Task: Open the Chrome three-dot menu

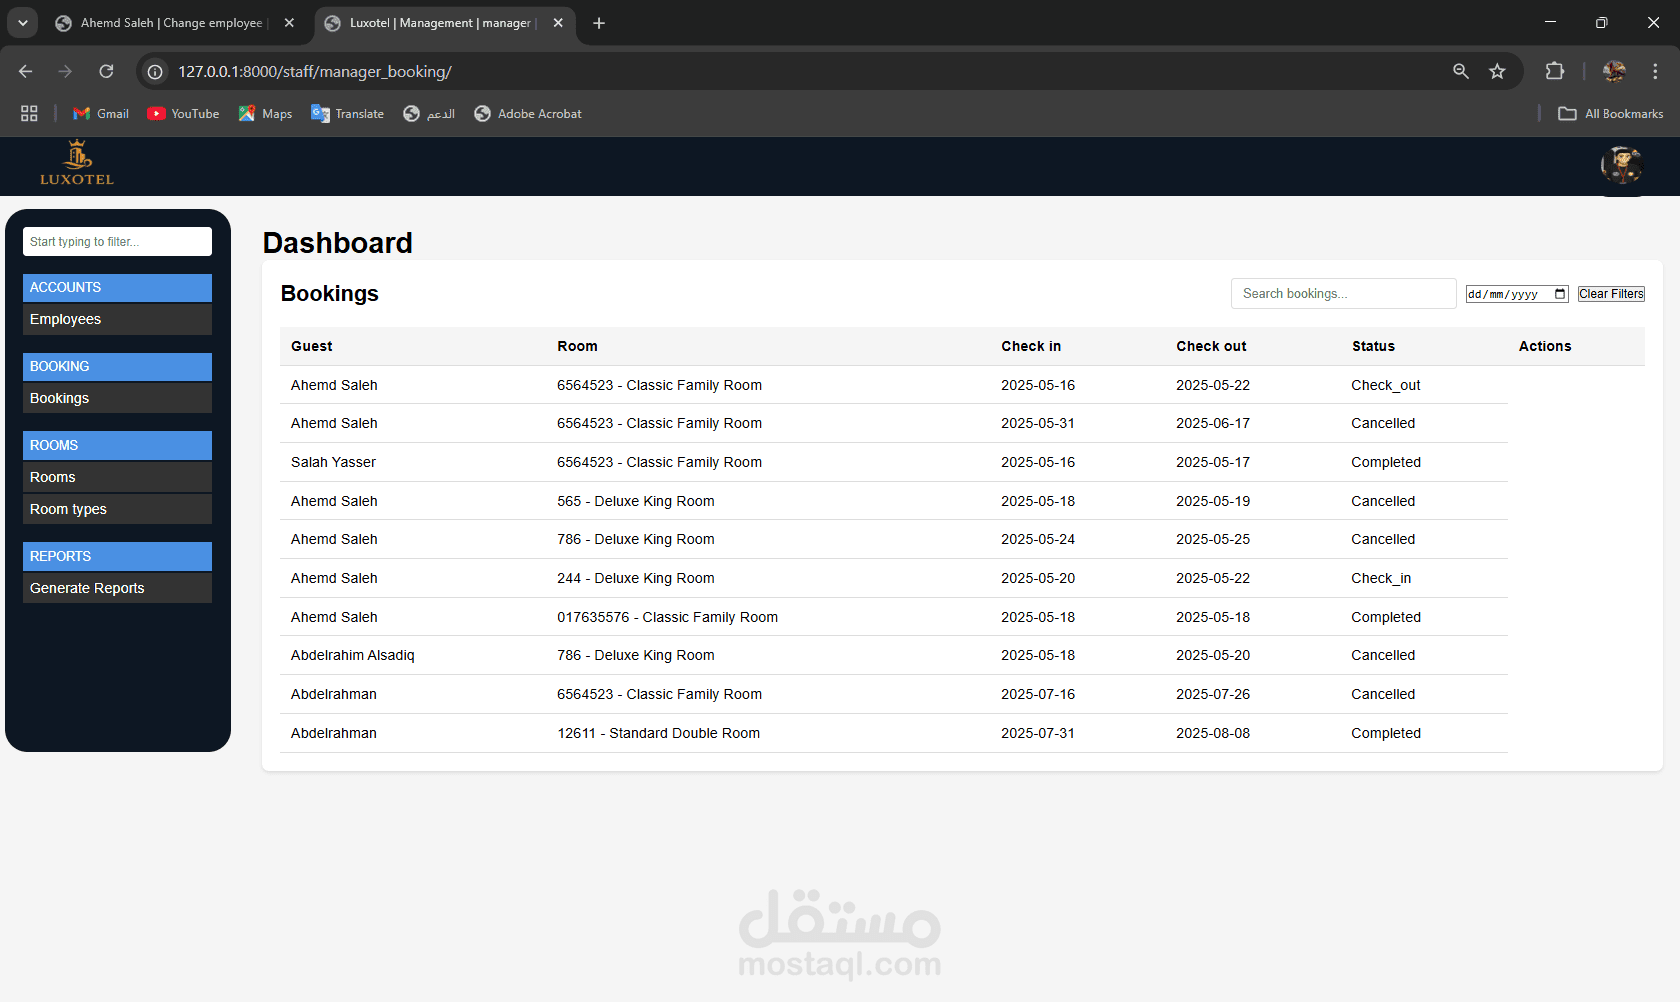Action: tap(1655, 71)
